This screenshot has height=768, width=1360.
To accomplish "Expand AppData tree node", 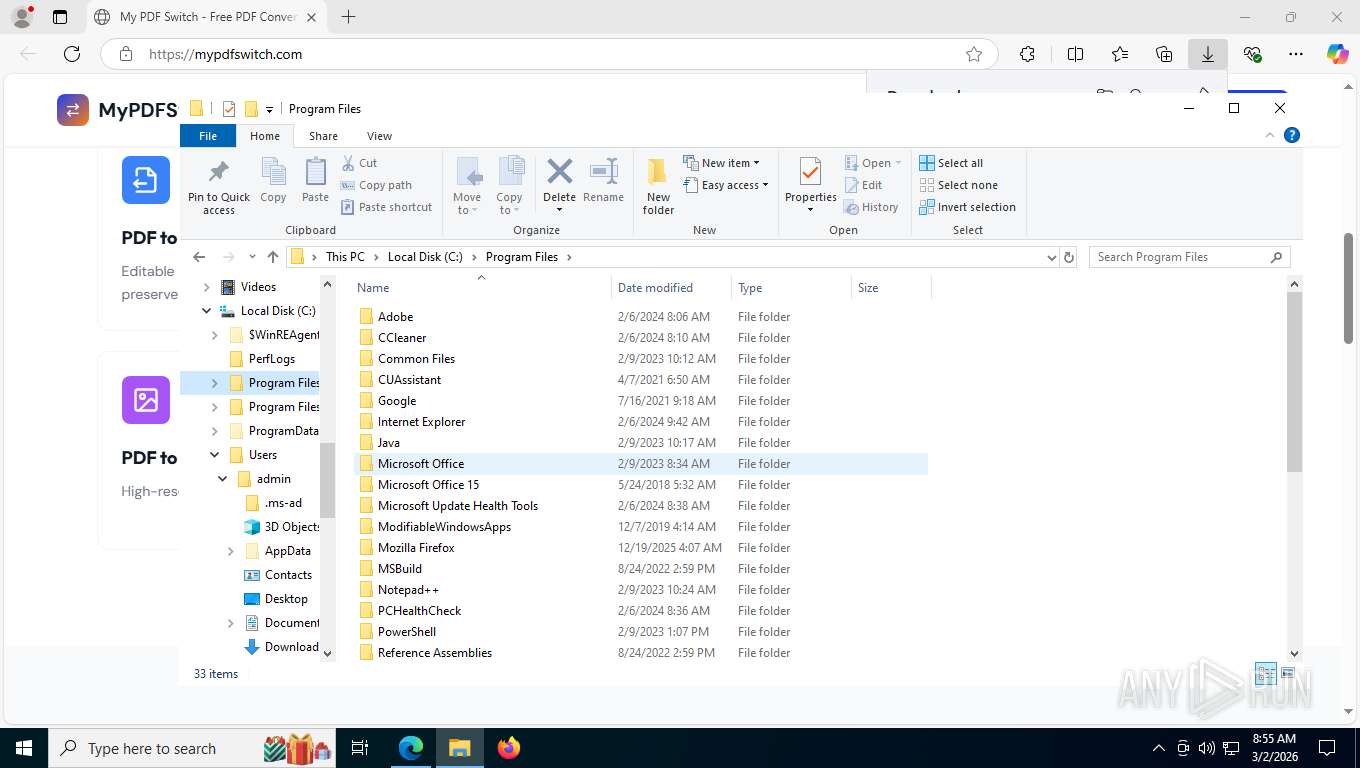I will coord(231,551).
